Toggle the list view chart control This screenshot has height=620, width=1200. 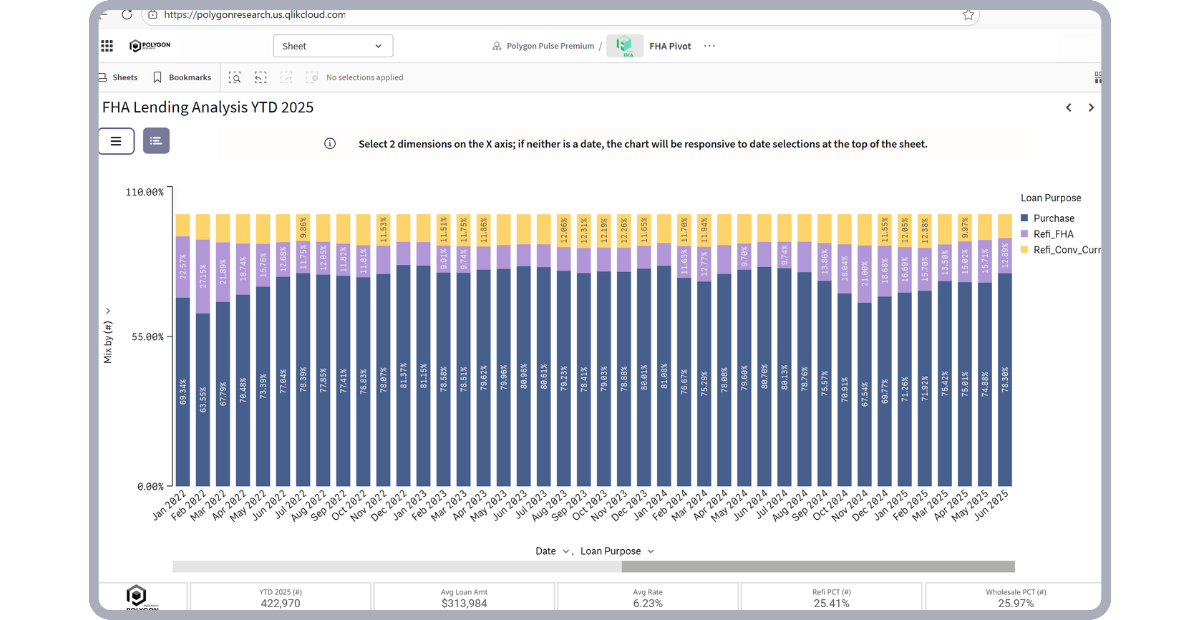tap(155, 141)
